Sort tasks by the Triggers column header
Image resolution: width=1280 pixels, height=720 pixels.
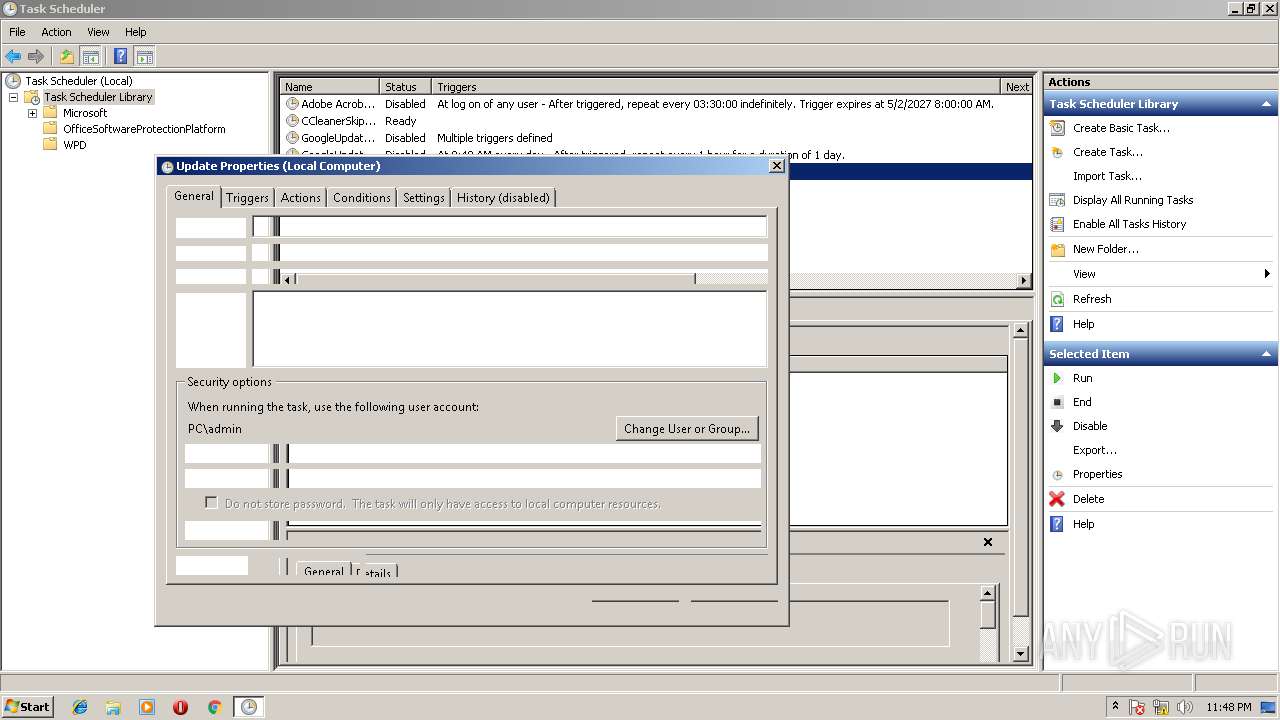click(x=716, y=87)
